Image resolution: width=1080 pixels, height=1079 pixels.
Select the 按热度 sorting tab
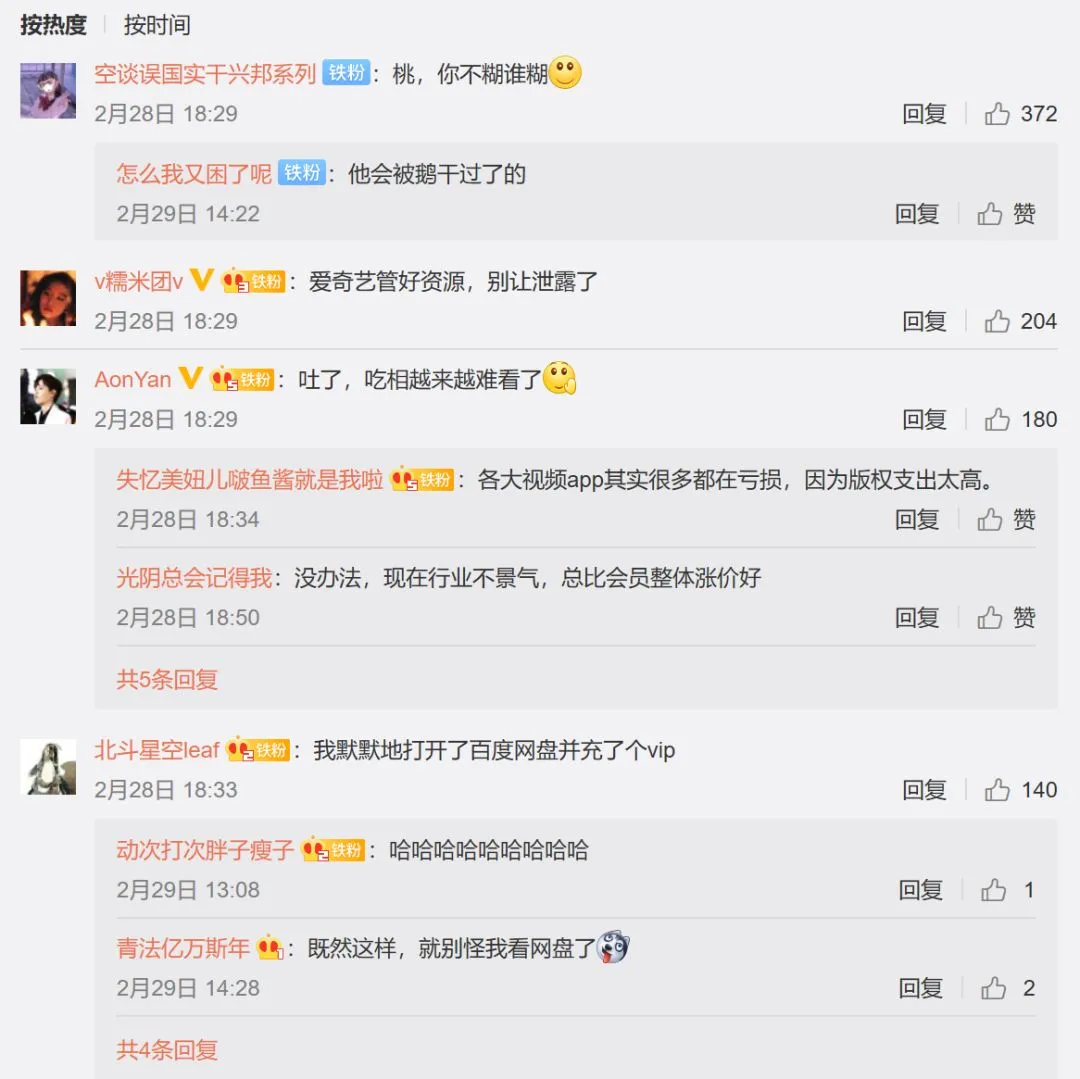(x=53, y=25)
